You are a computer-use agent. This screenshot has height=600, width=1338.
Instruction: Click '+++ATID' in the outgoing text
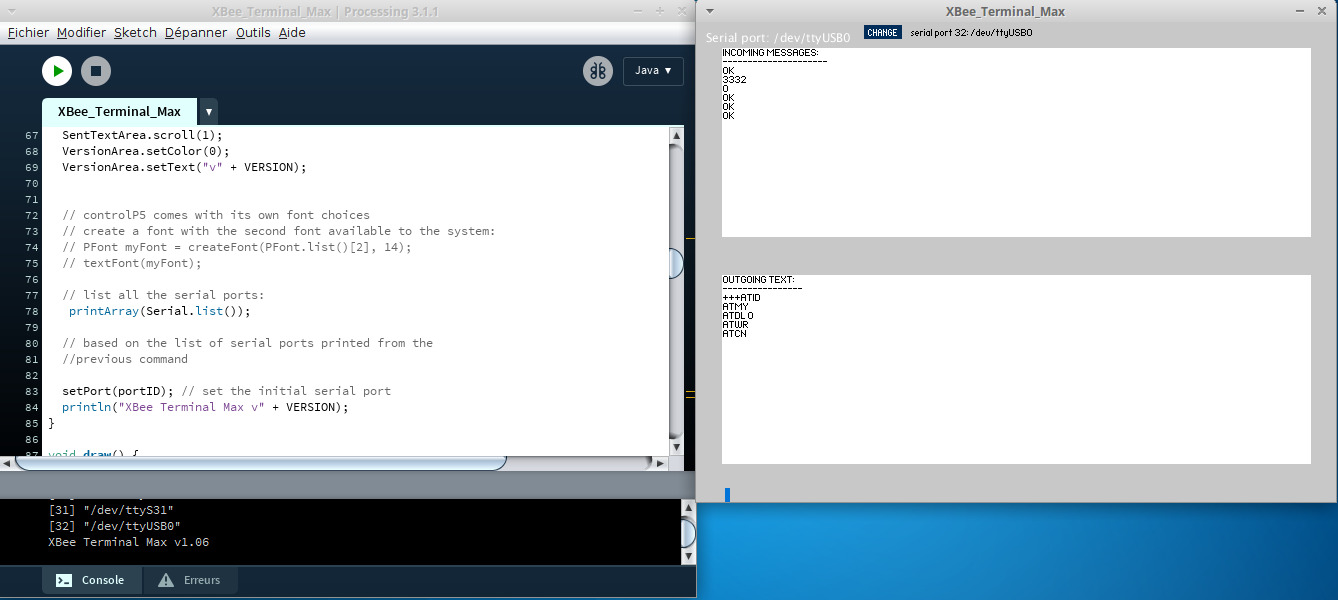tap(741, 298)
